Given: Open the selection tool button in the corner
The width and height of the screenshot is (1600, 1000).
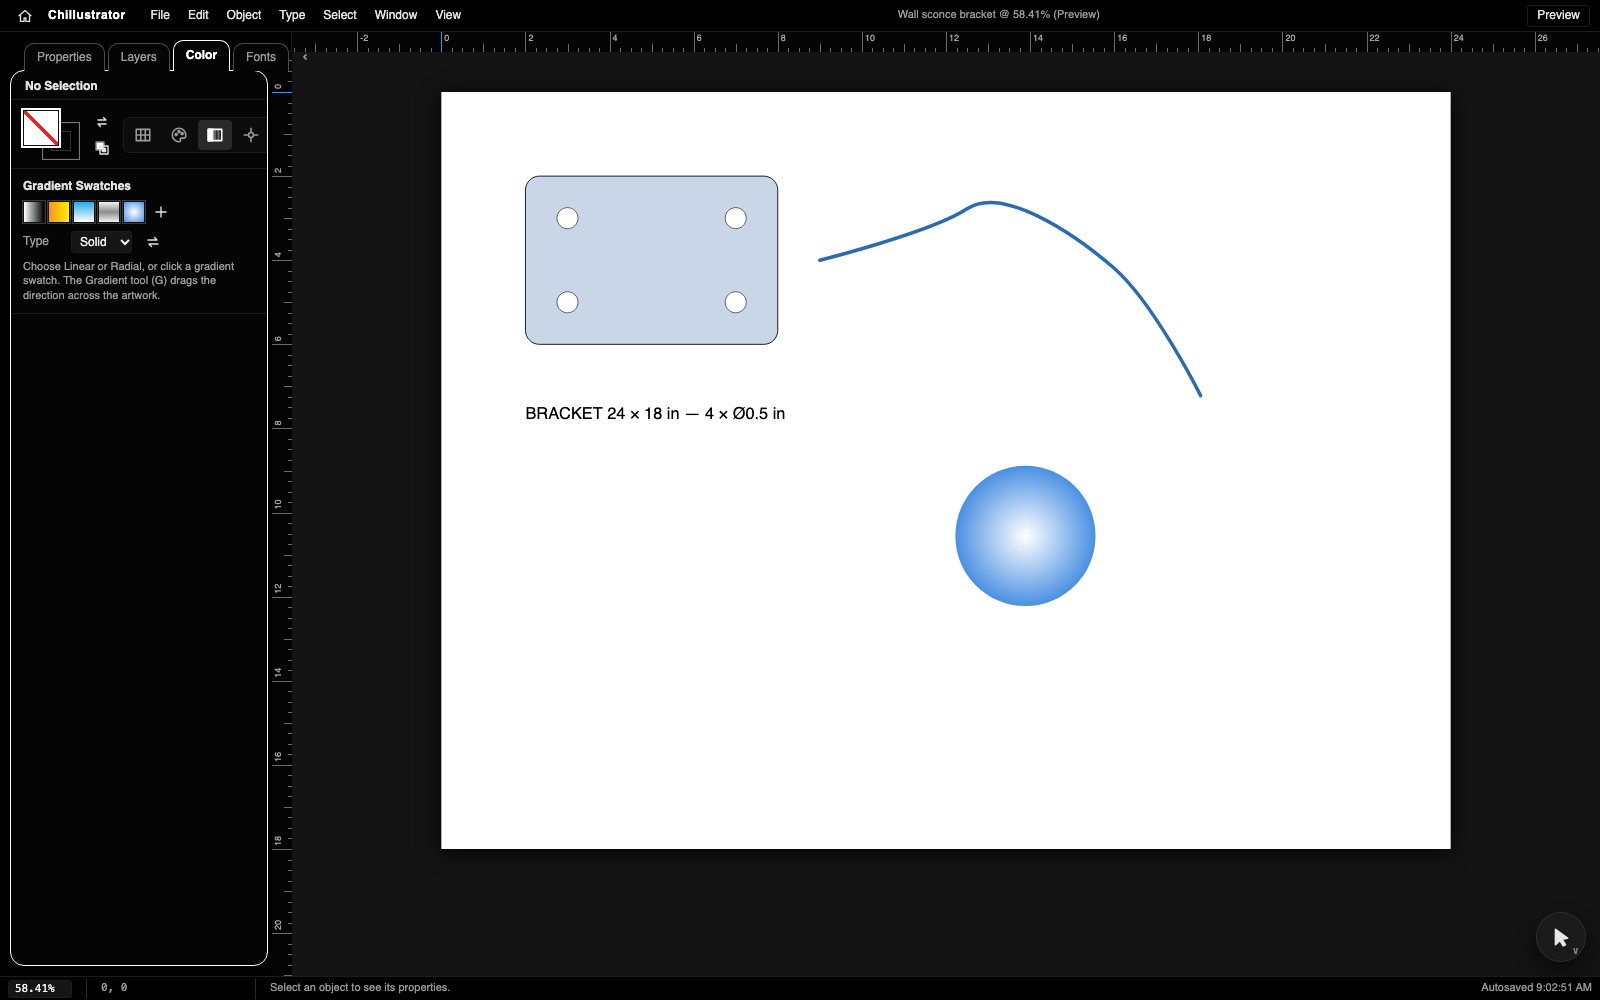Looking at the screenshot, I should tap(1561, 937).
